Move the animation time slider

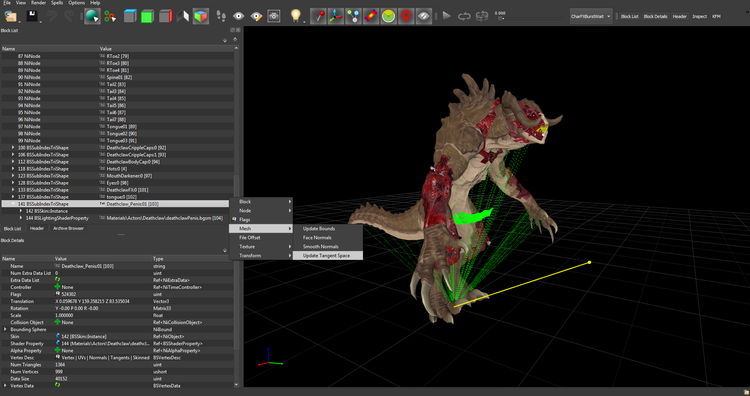pos(501,19)
